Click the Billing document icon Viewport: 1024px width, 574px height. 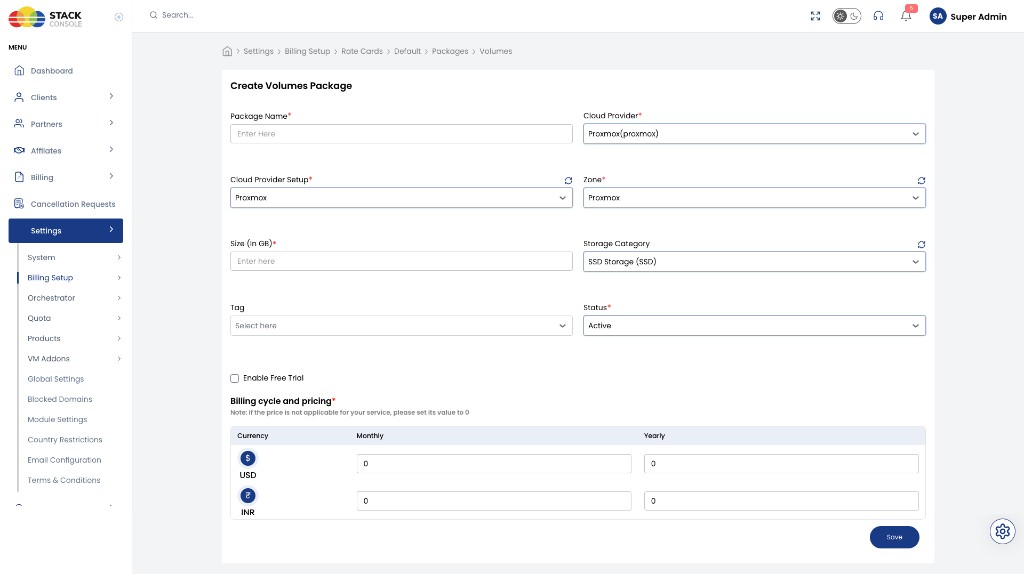click(x=19, y=177)
